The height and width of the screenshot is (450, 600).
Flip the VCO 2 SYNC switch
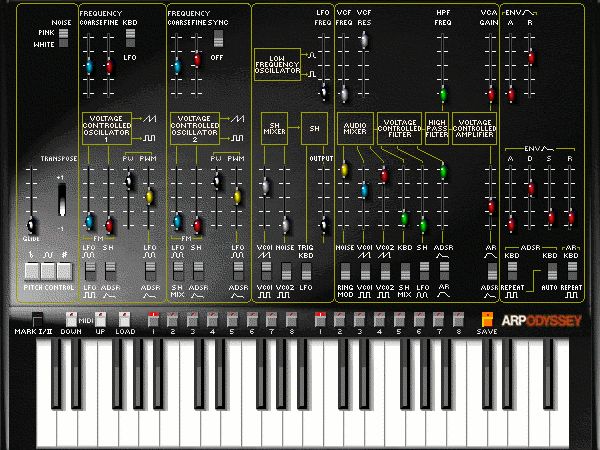pyautogui.click(x=217, y=38)
